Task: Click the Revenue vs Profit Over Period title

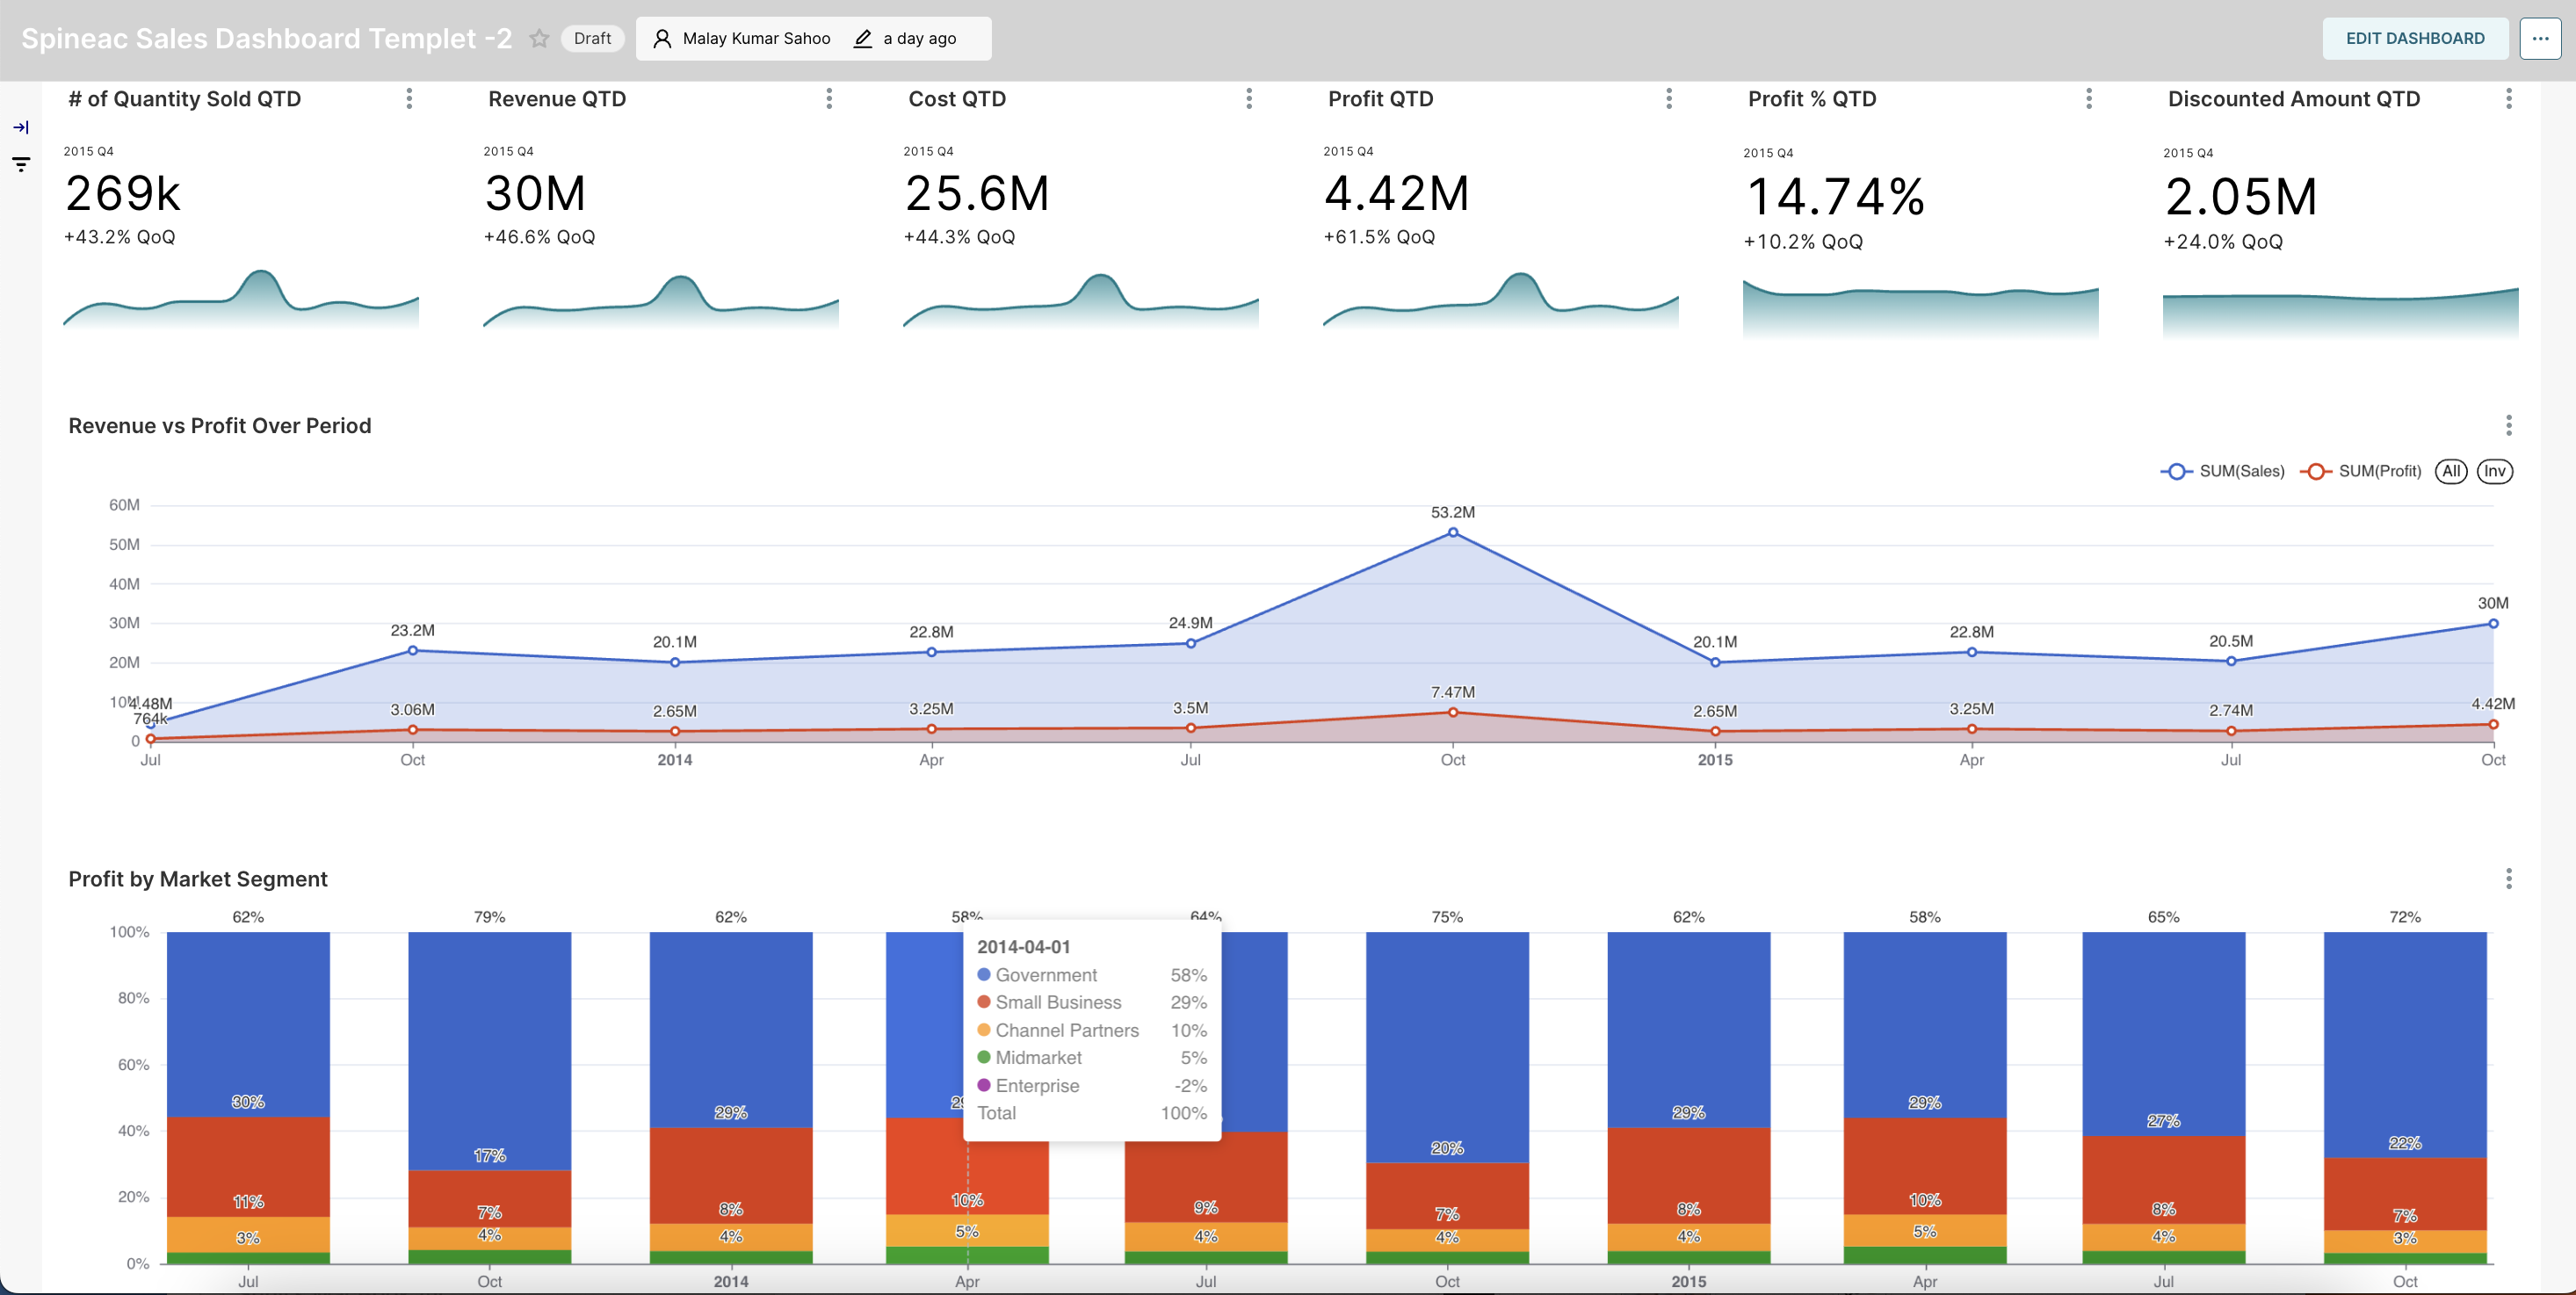Action: click(x=219, y=425)
